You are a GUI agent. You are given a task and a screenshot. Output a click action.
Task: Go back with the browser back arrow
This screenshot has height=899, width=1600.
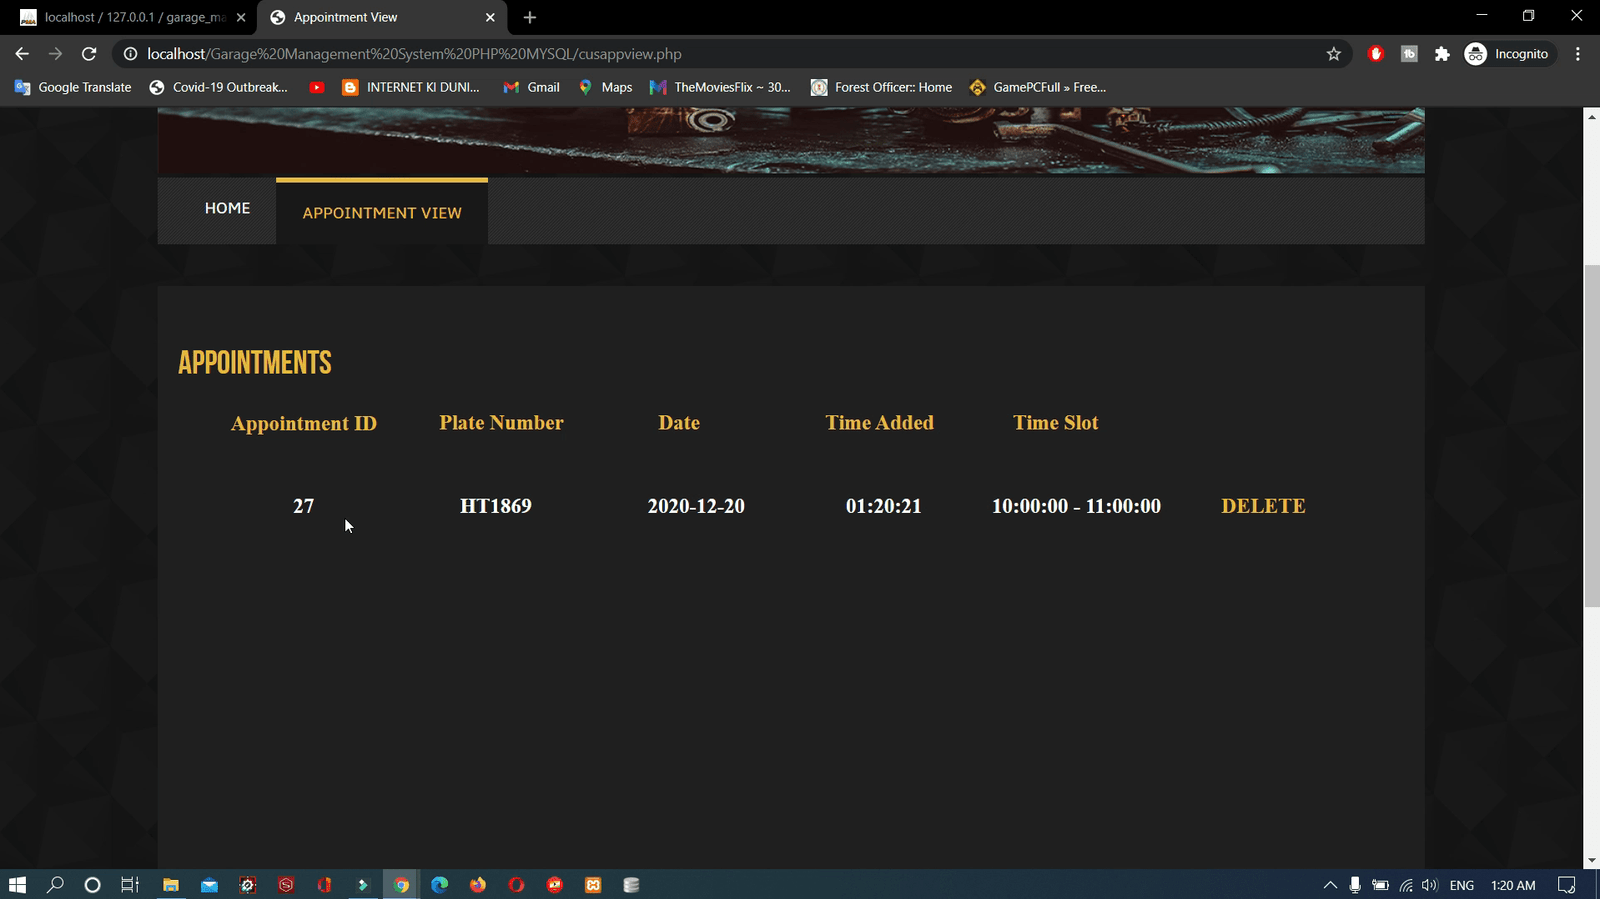point(22,54)
